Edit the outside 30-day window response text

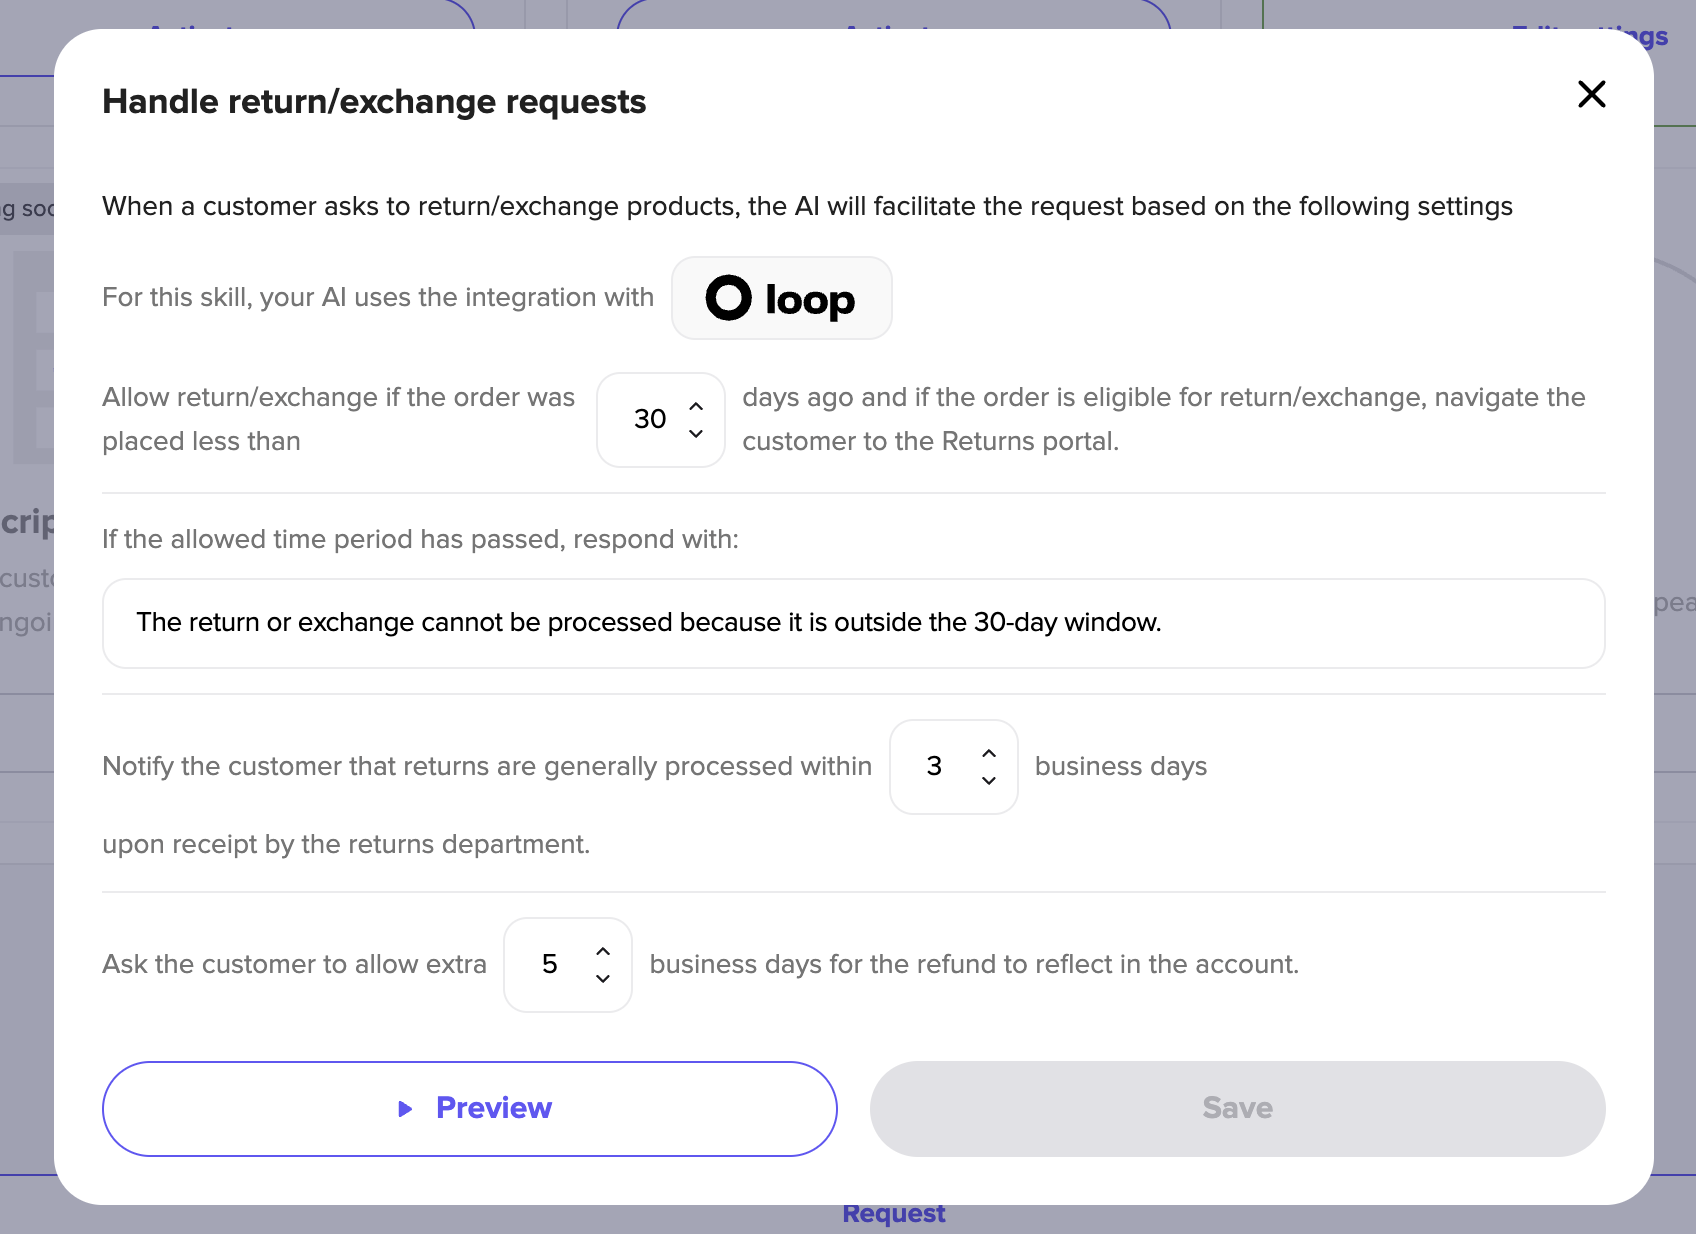point(854,623)
